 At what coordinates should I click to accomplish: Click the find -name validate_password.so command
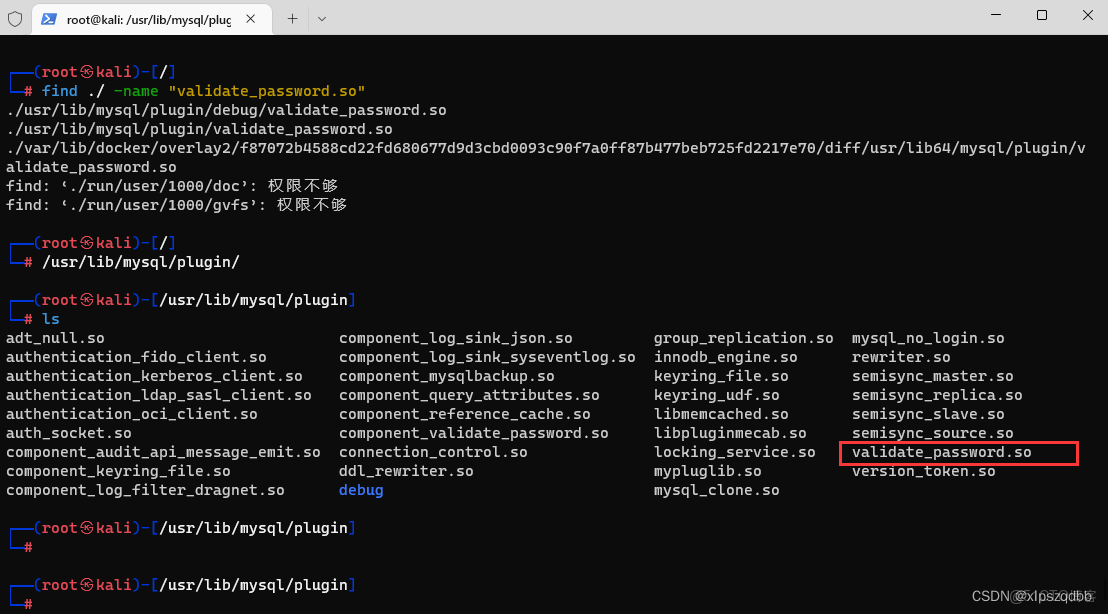204,91
